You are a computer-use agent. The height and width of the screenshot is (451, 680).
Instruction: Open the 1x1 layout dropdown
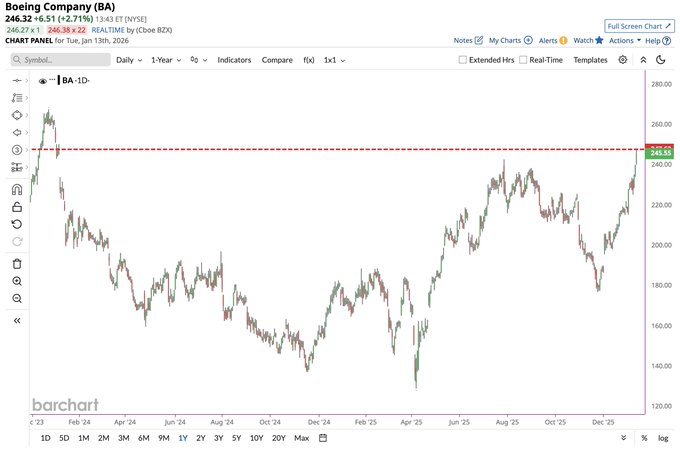point(334,60)
